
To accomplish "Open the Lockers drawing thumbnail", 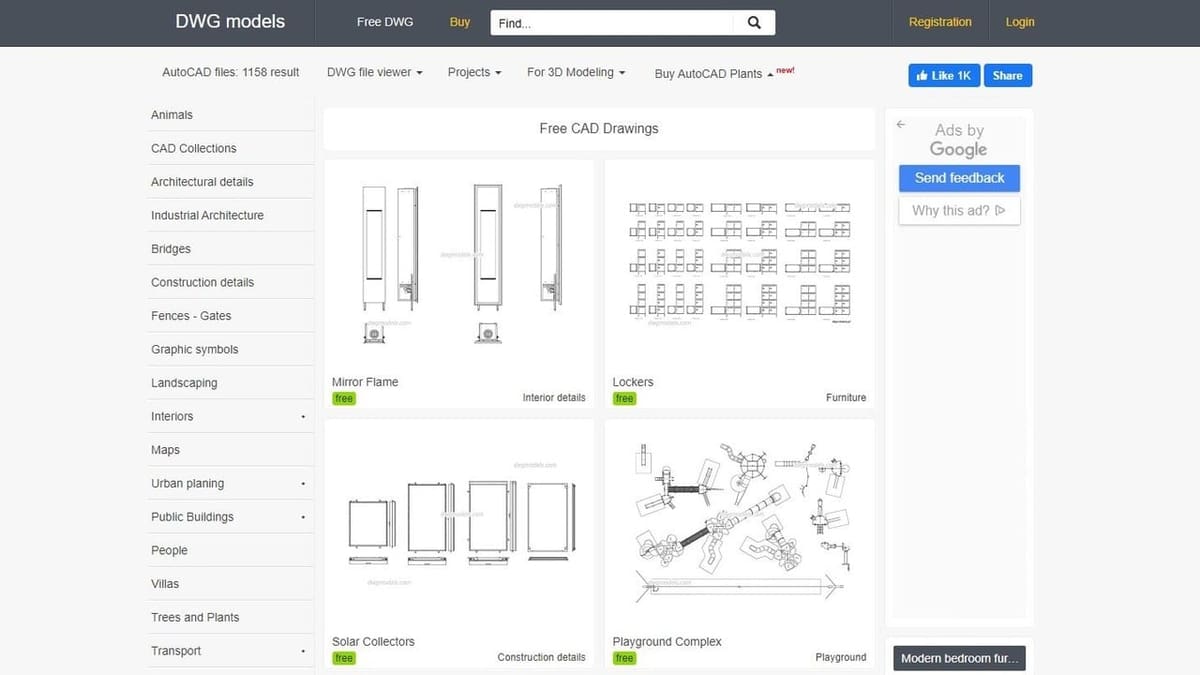I will point(740,265).
